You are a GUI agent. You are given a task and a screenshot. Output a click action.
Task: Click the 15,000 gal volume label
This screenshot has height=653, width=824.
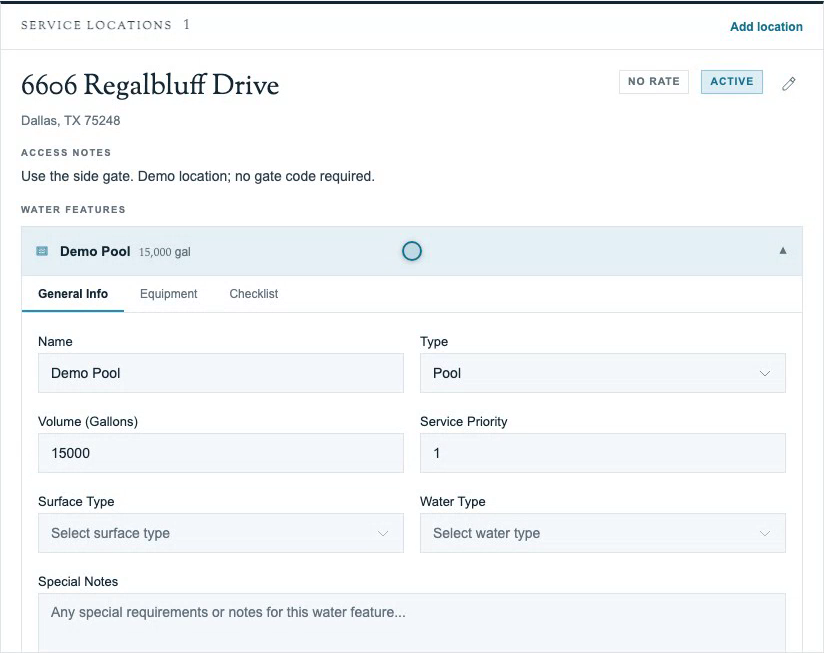(x=164, y=252)
